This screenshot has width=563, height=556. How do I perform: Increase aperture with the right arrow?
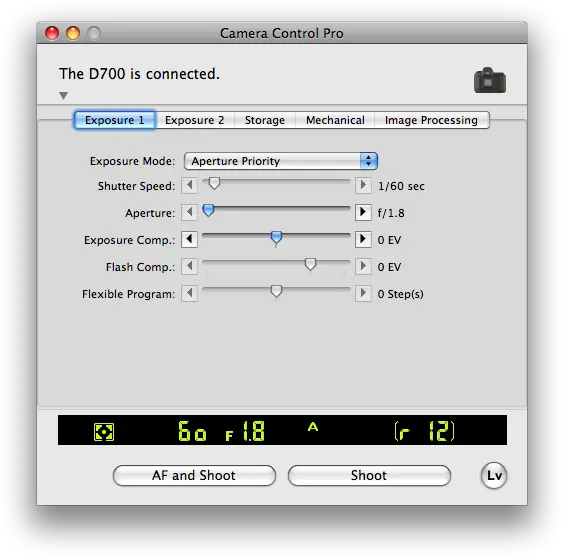[363, 212]
